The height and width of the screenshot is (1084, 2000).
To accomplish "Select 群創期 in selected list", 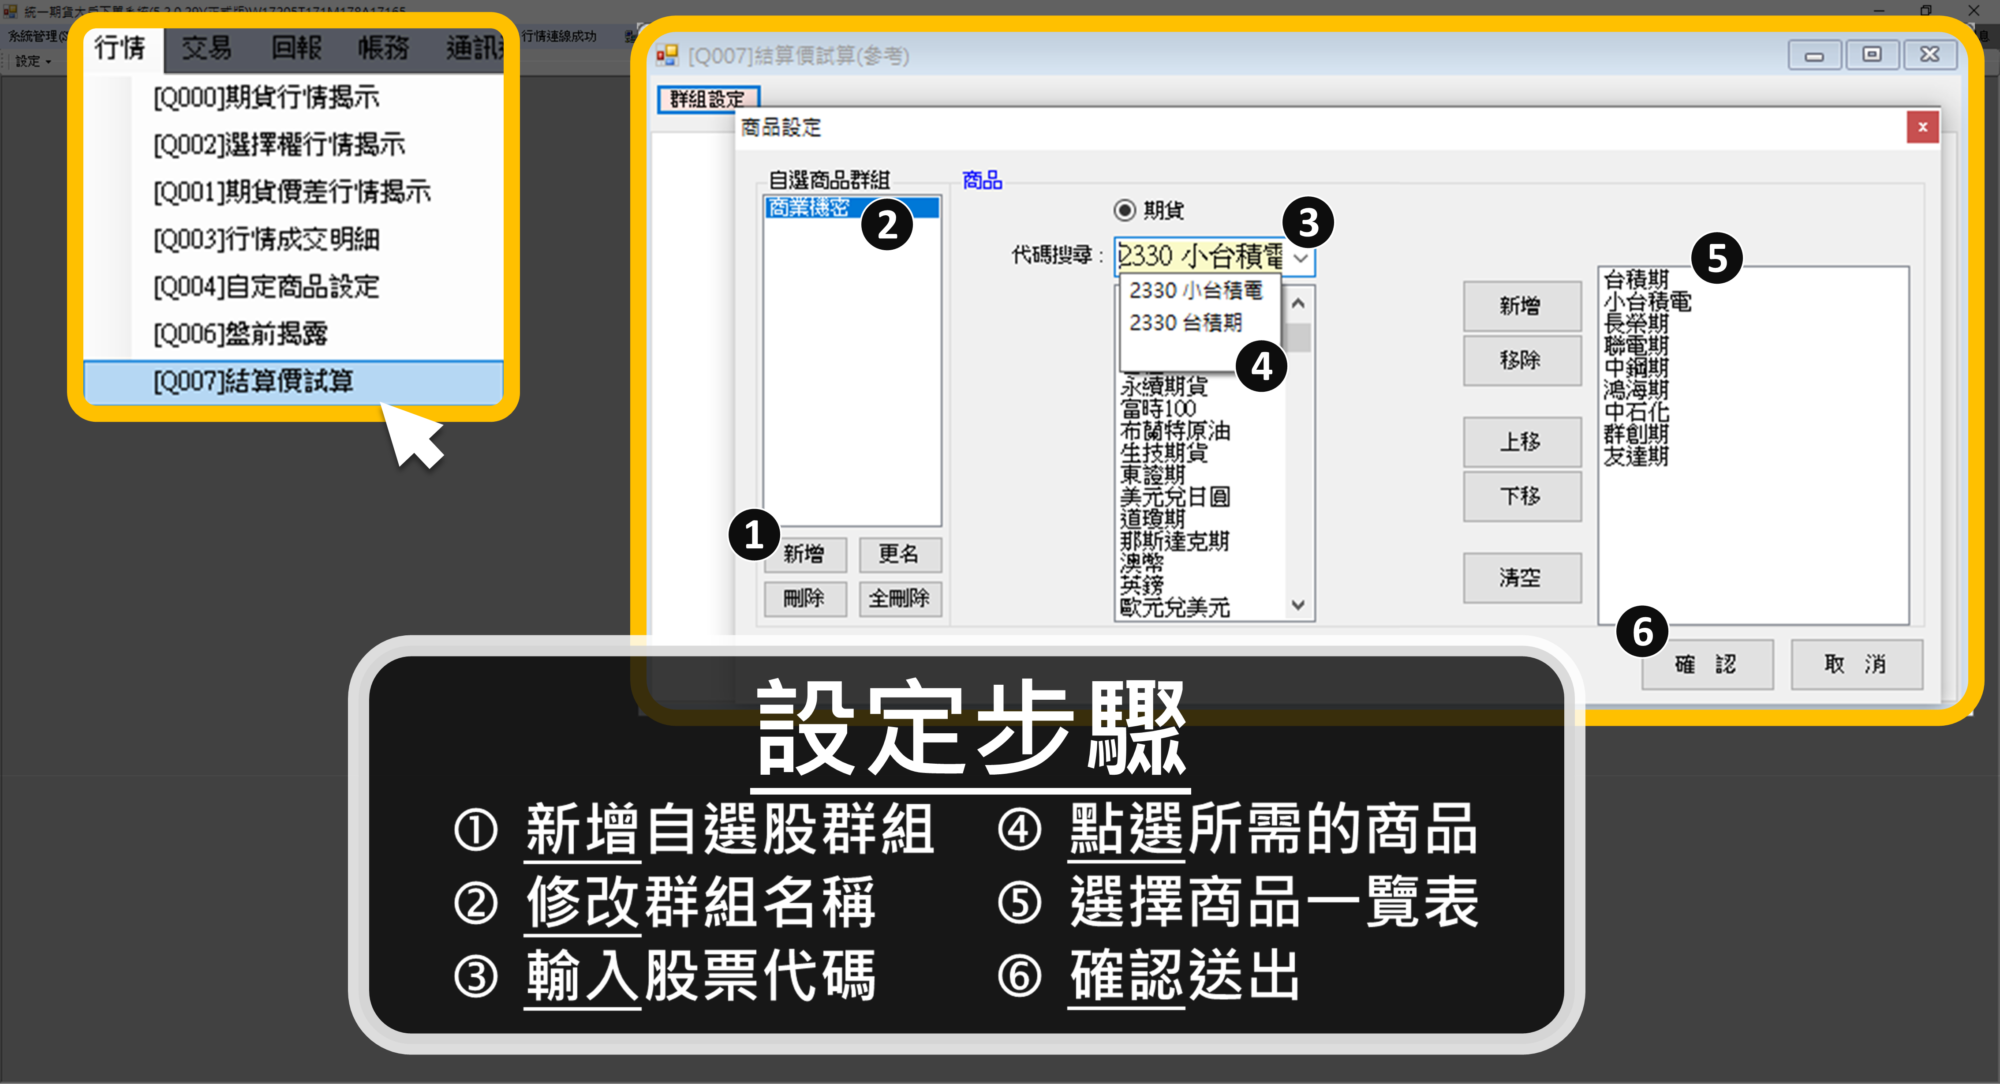I will [1636, 433].
